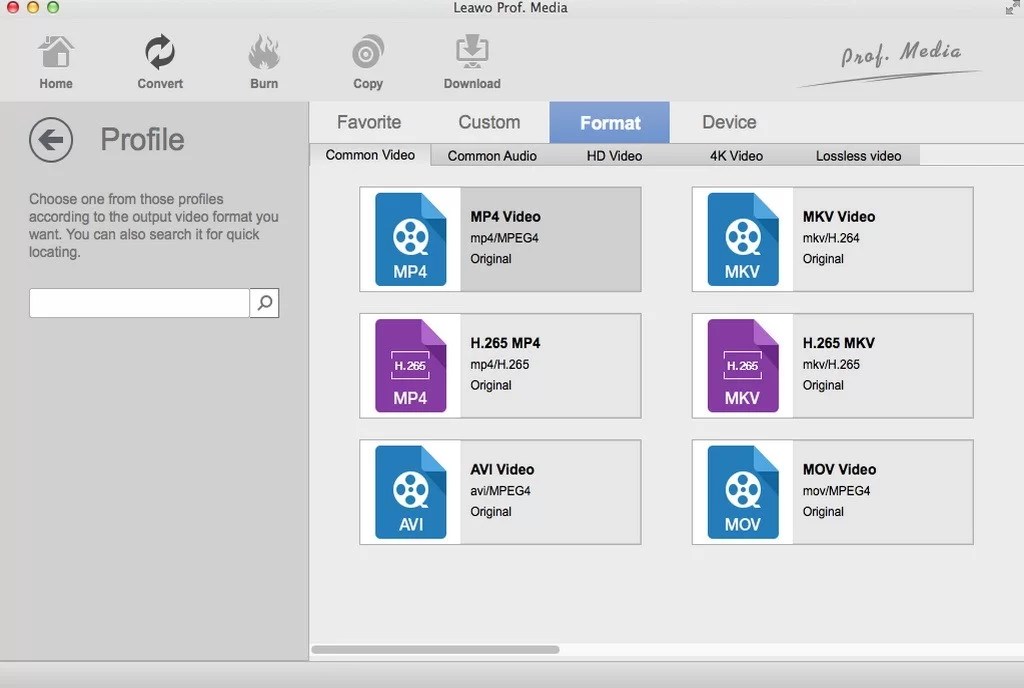The image size is (1024, 688).
Task: Show the 4K Video formats
Action: point(737,155)
